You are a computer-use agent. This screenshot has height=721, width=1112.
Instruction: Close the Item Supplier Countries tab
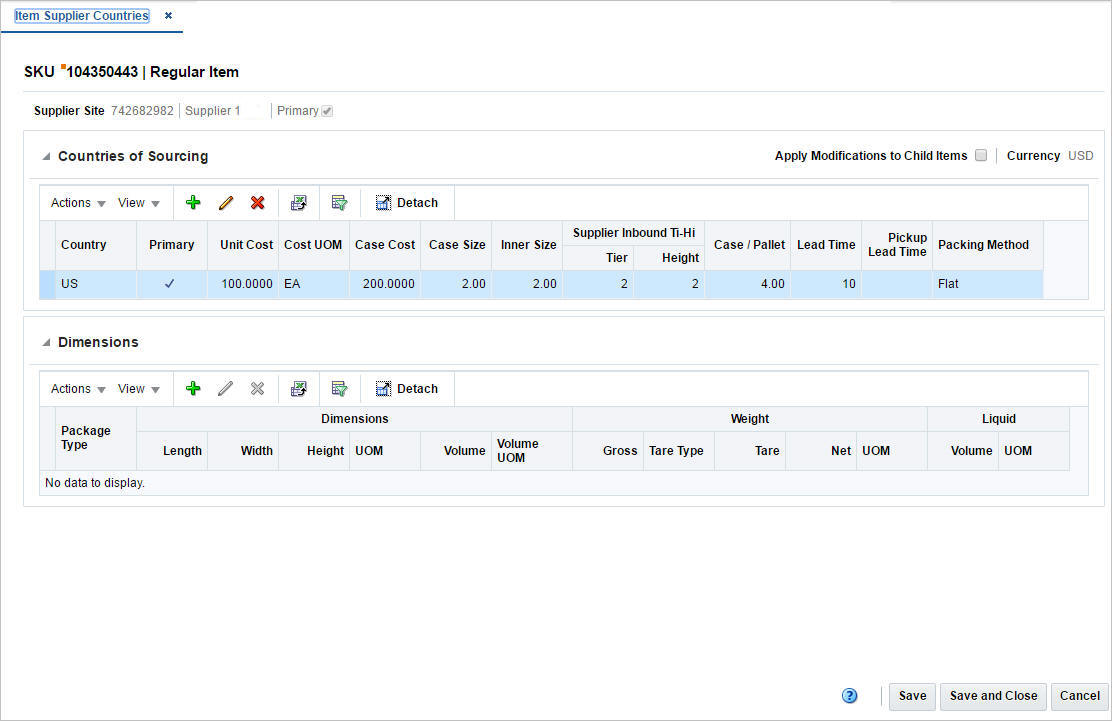click(x=168, y=16)
